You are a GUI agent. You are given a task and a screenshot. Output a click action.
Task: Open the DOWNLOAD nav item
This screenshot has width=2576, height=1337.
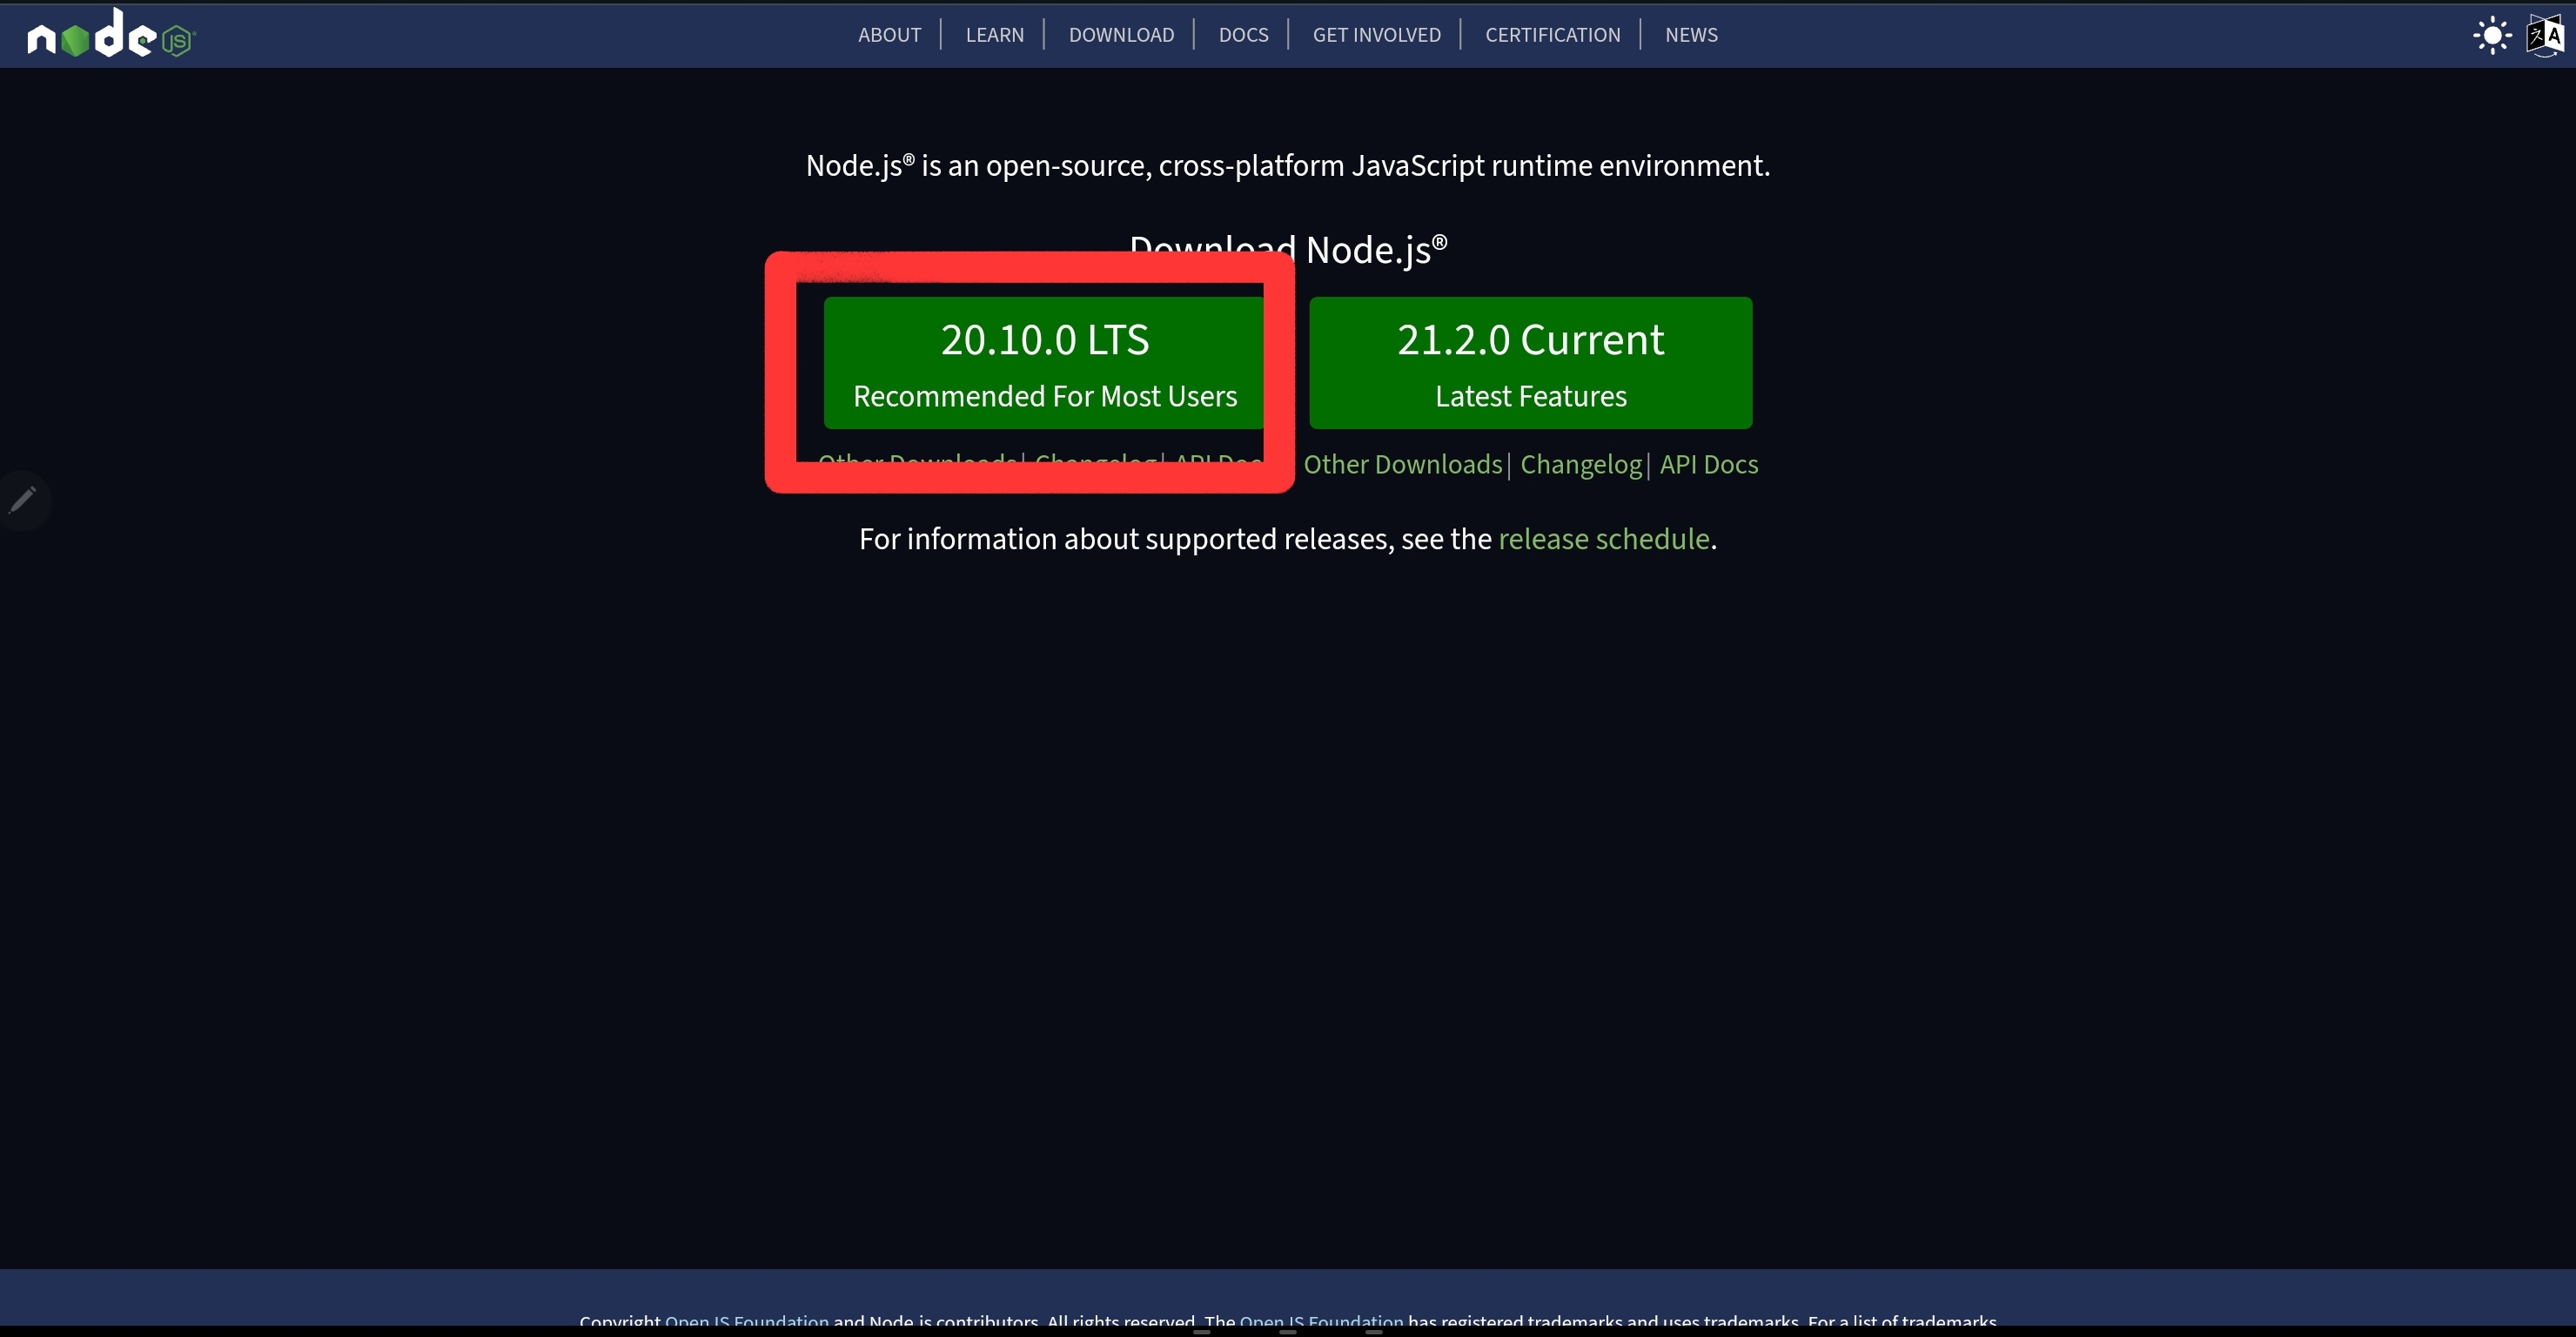[x=1121, y=35]
